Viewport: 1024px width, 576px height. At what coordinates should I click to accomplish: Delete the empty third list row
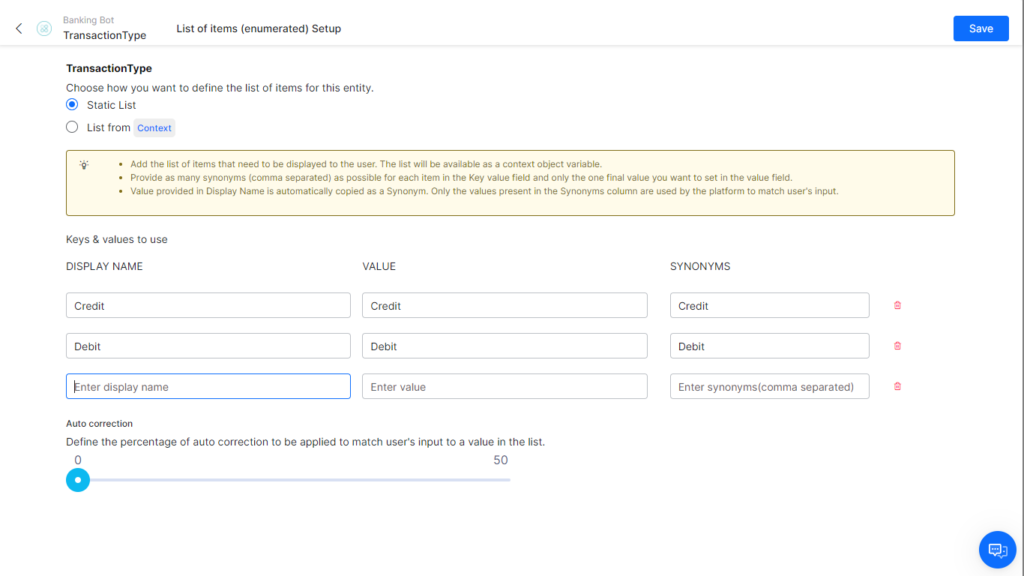pos(897,386)
